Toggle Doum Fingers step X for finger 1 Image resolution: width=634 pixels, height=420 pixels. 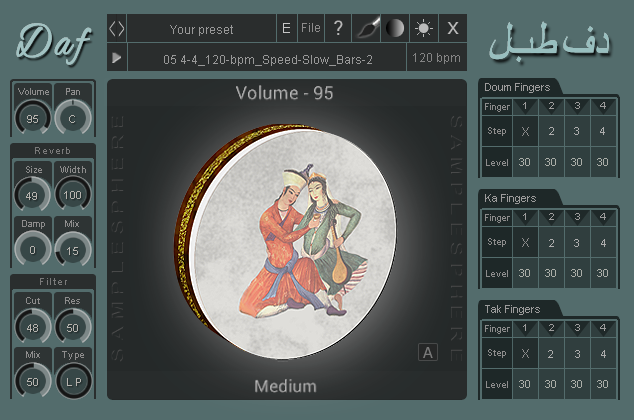tap(525, 131)
